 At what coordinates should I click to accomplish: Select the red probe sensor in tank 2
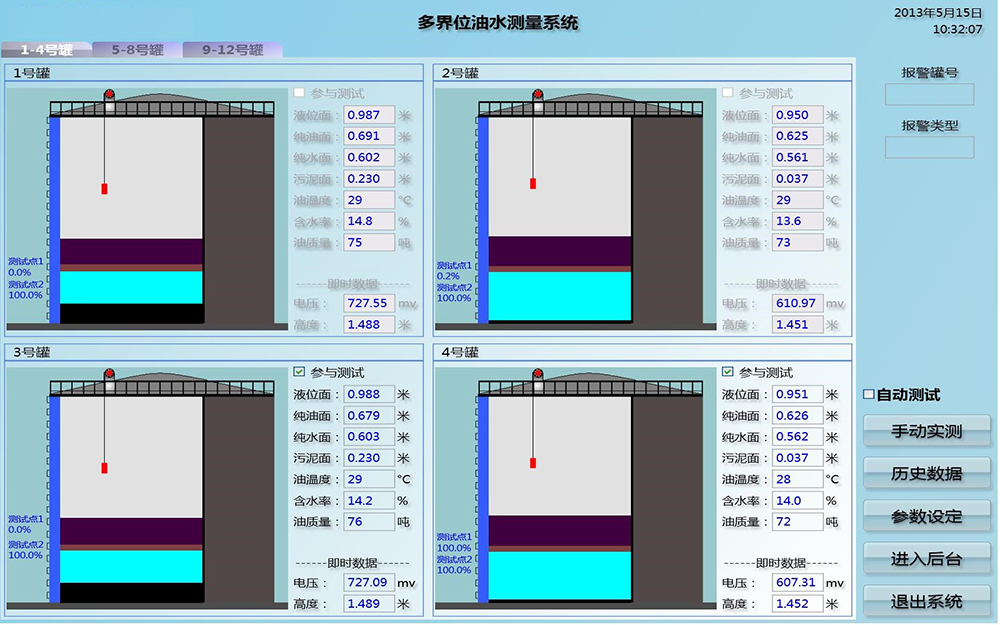click(x=533, y=183)
